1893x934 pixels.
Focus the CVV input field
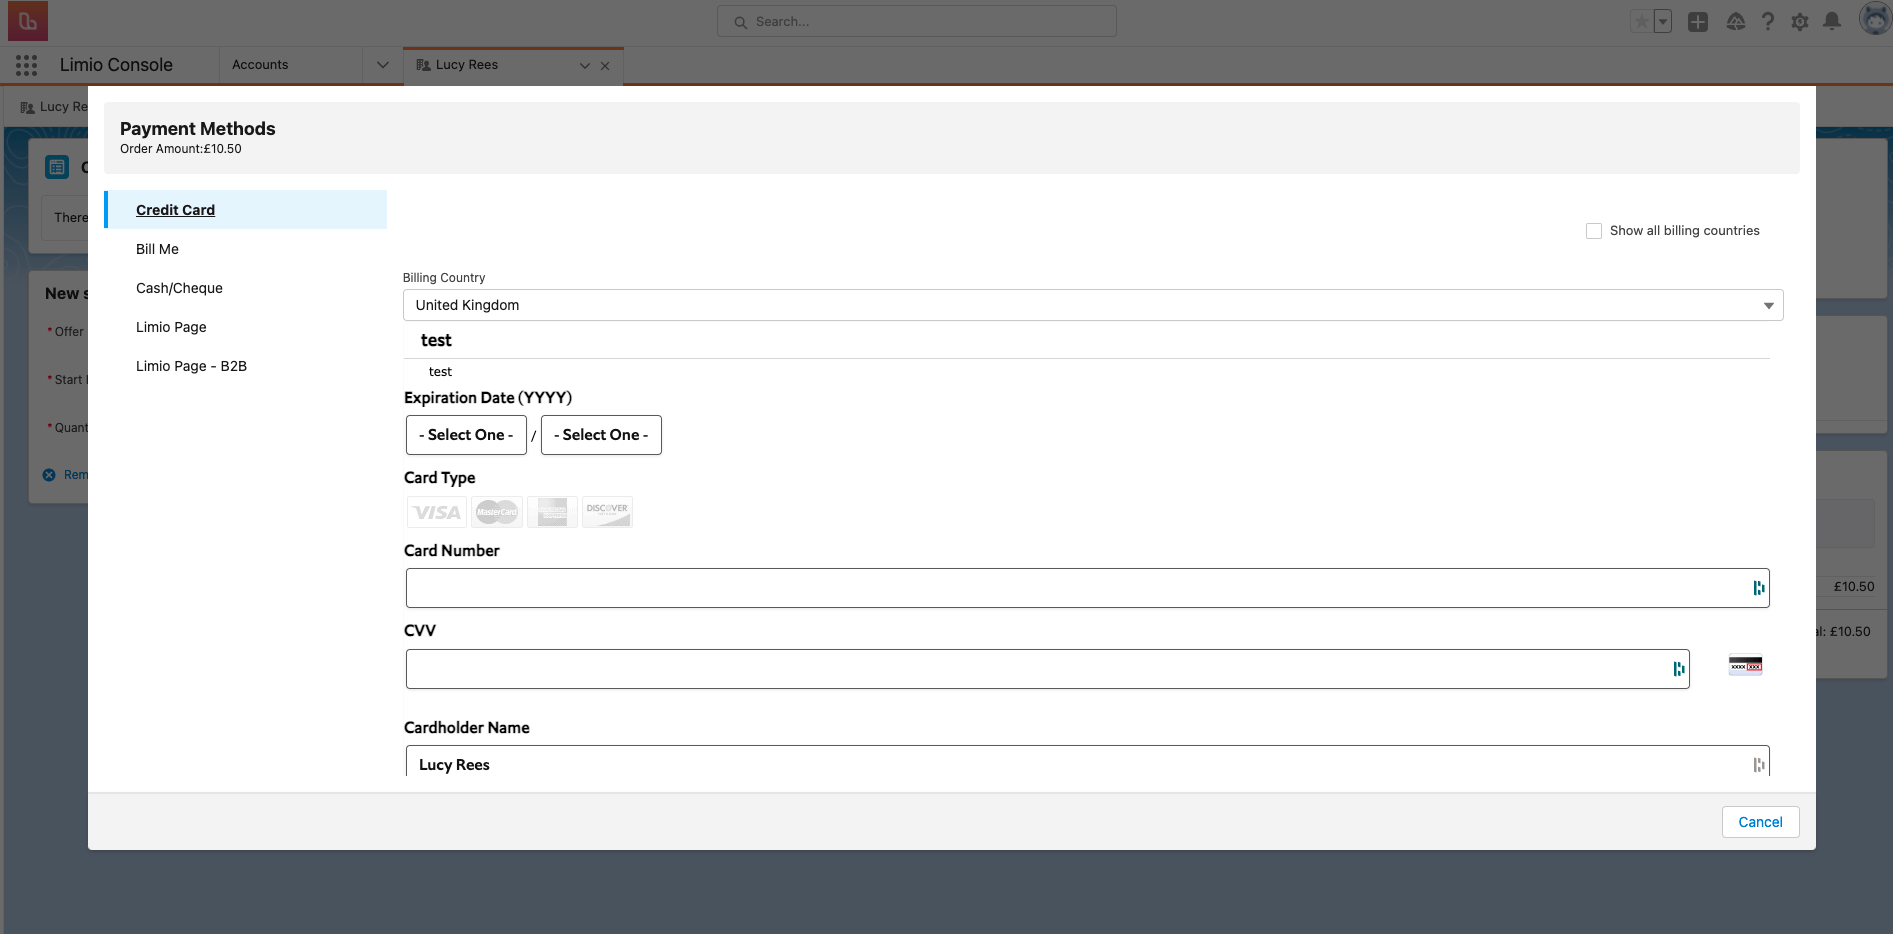point(1035,669)
